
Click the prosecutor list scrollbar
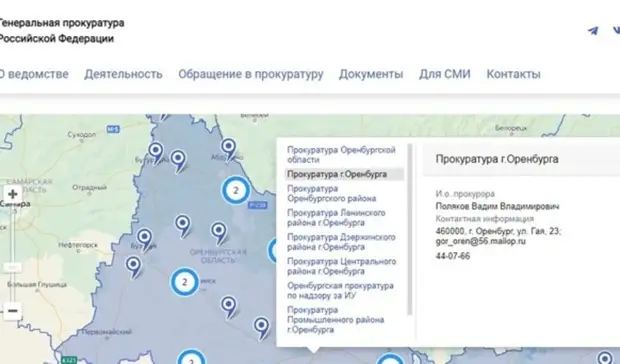coord(410,229)
